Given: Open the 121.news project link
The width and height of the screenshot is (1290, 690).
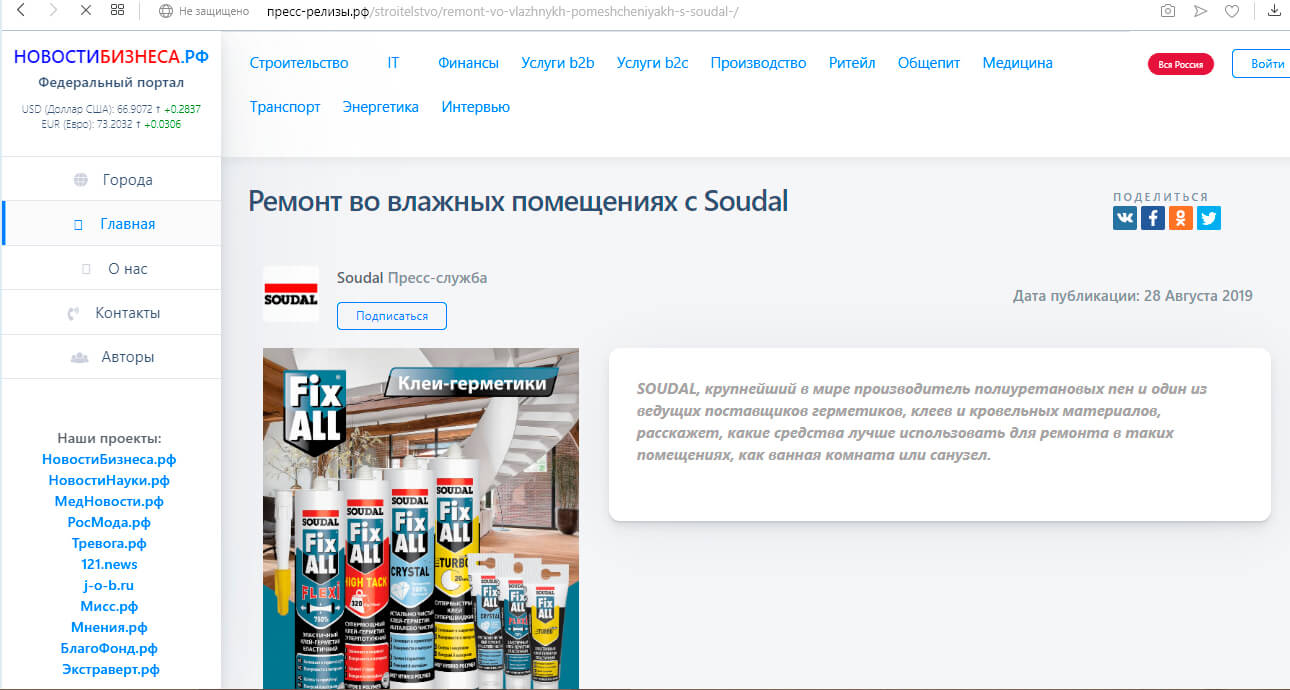Looking at the screenshot, I should [109, 564].
